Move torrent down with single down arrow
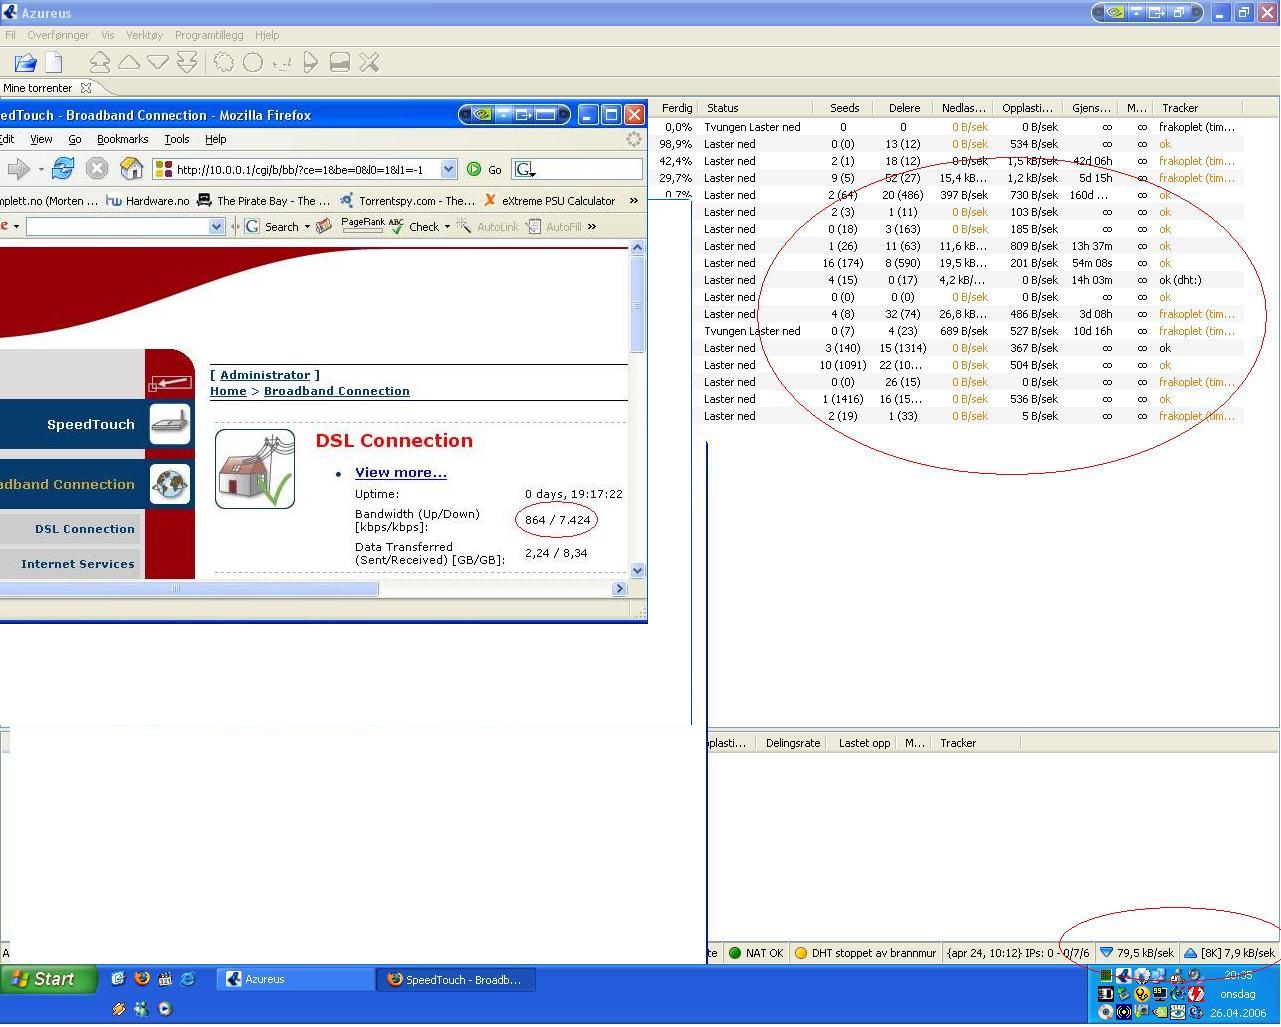The image size is (1281, 1027). [x=158, y=63]
